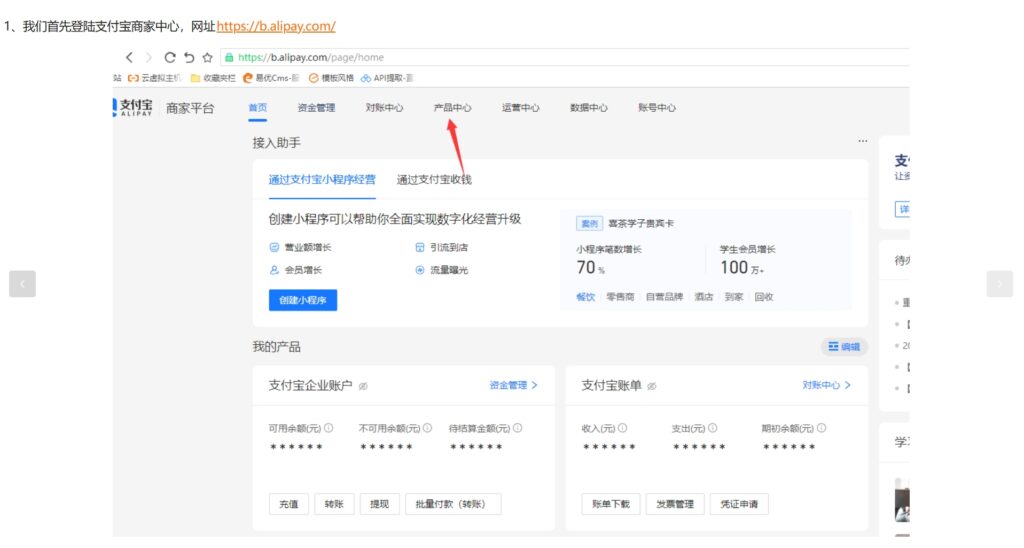
Task: Select the 酒店 case category
Action: [x=703, y=297]
